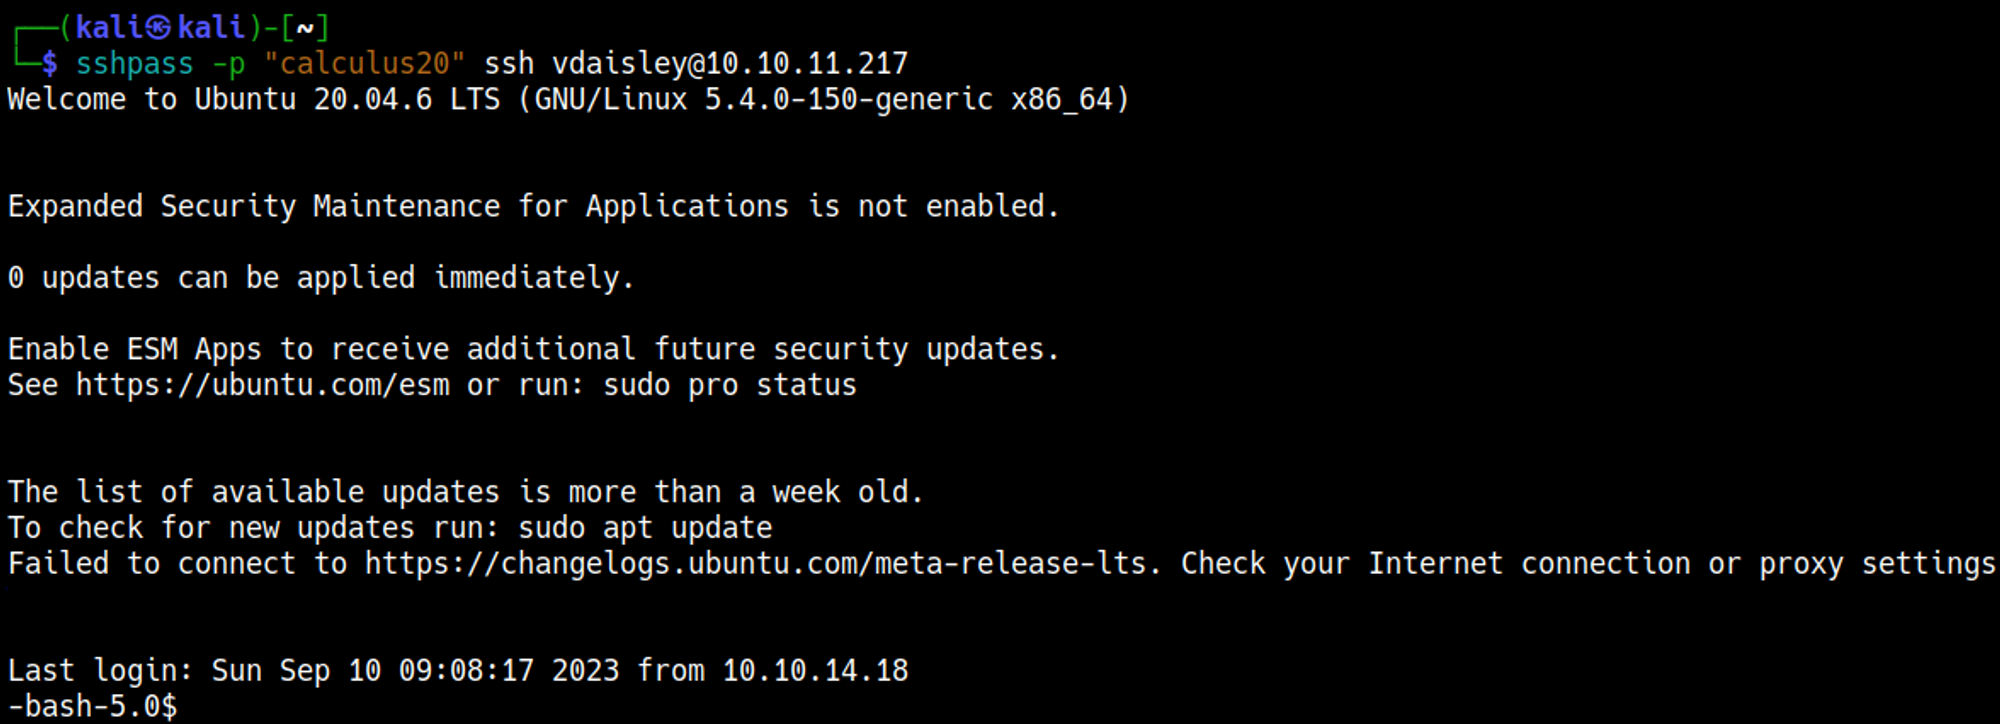This screenshot has width=2000, height=724.
Task: Click the last login IP 10.10.14.18
Action: [815, 671]
